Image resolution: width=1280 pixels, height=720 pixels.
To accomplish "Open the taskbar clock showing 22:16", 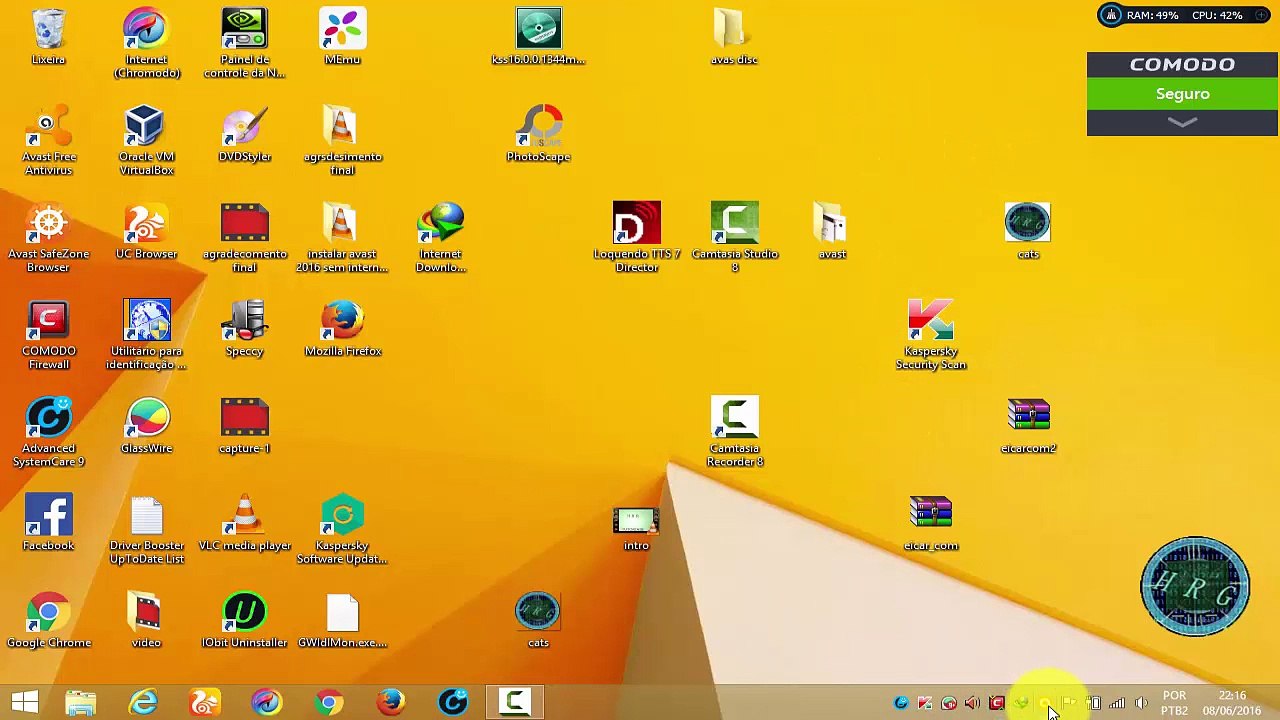I will (x=1232, y=703).
